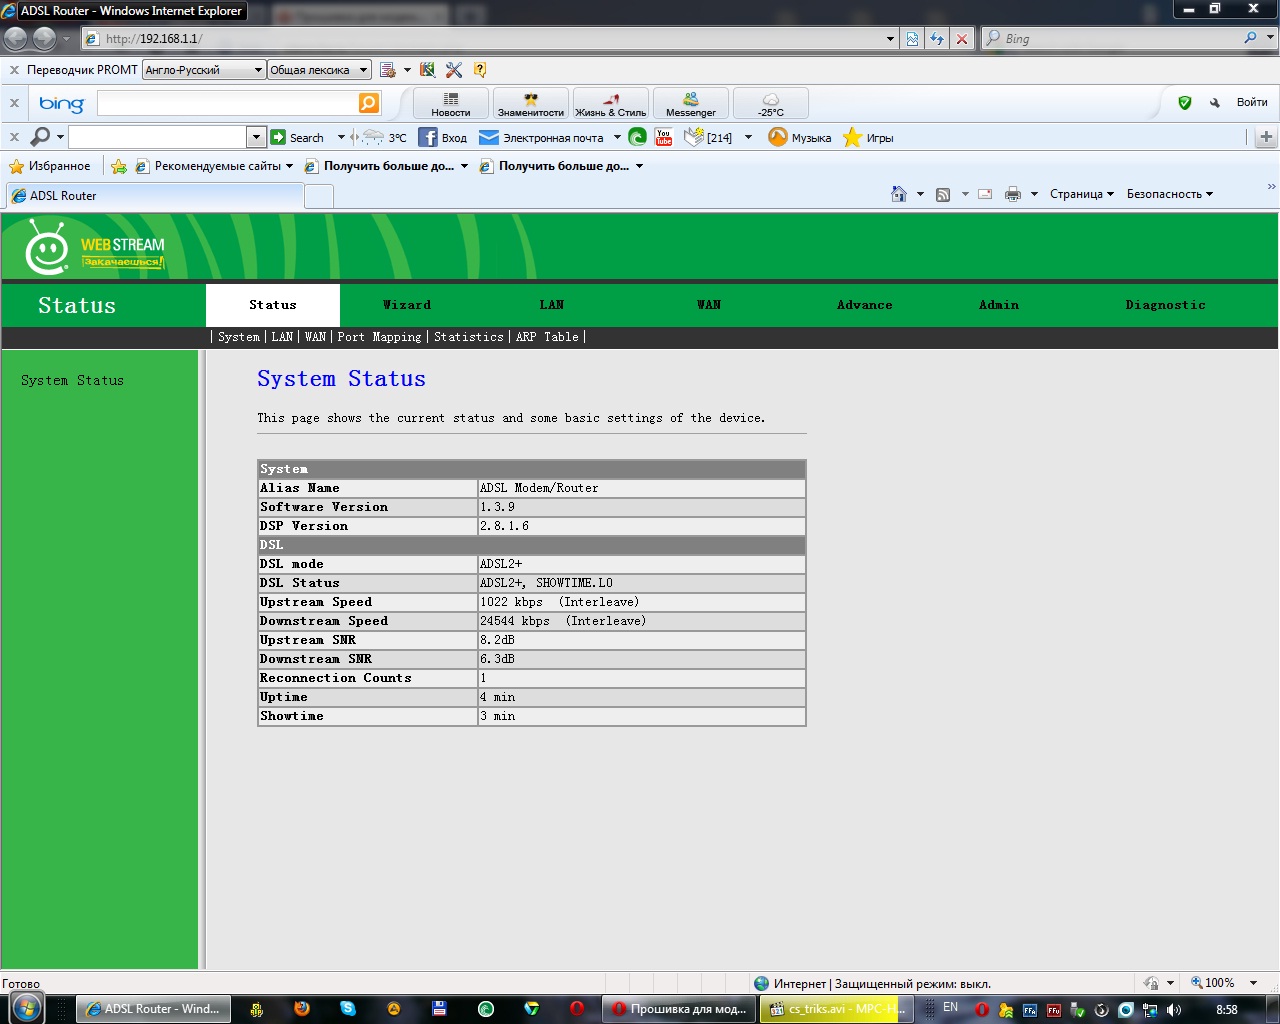Open the Новости toolbar button
The width and height of the screenshot is (1280, 1024).
[x=451, y=103]
